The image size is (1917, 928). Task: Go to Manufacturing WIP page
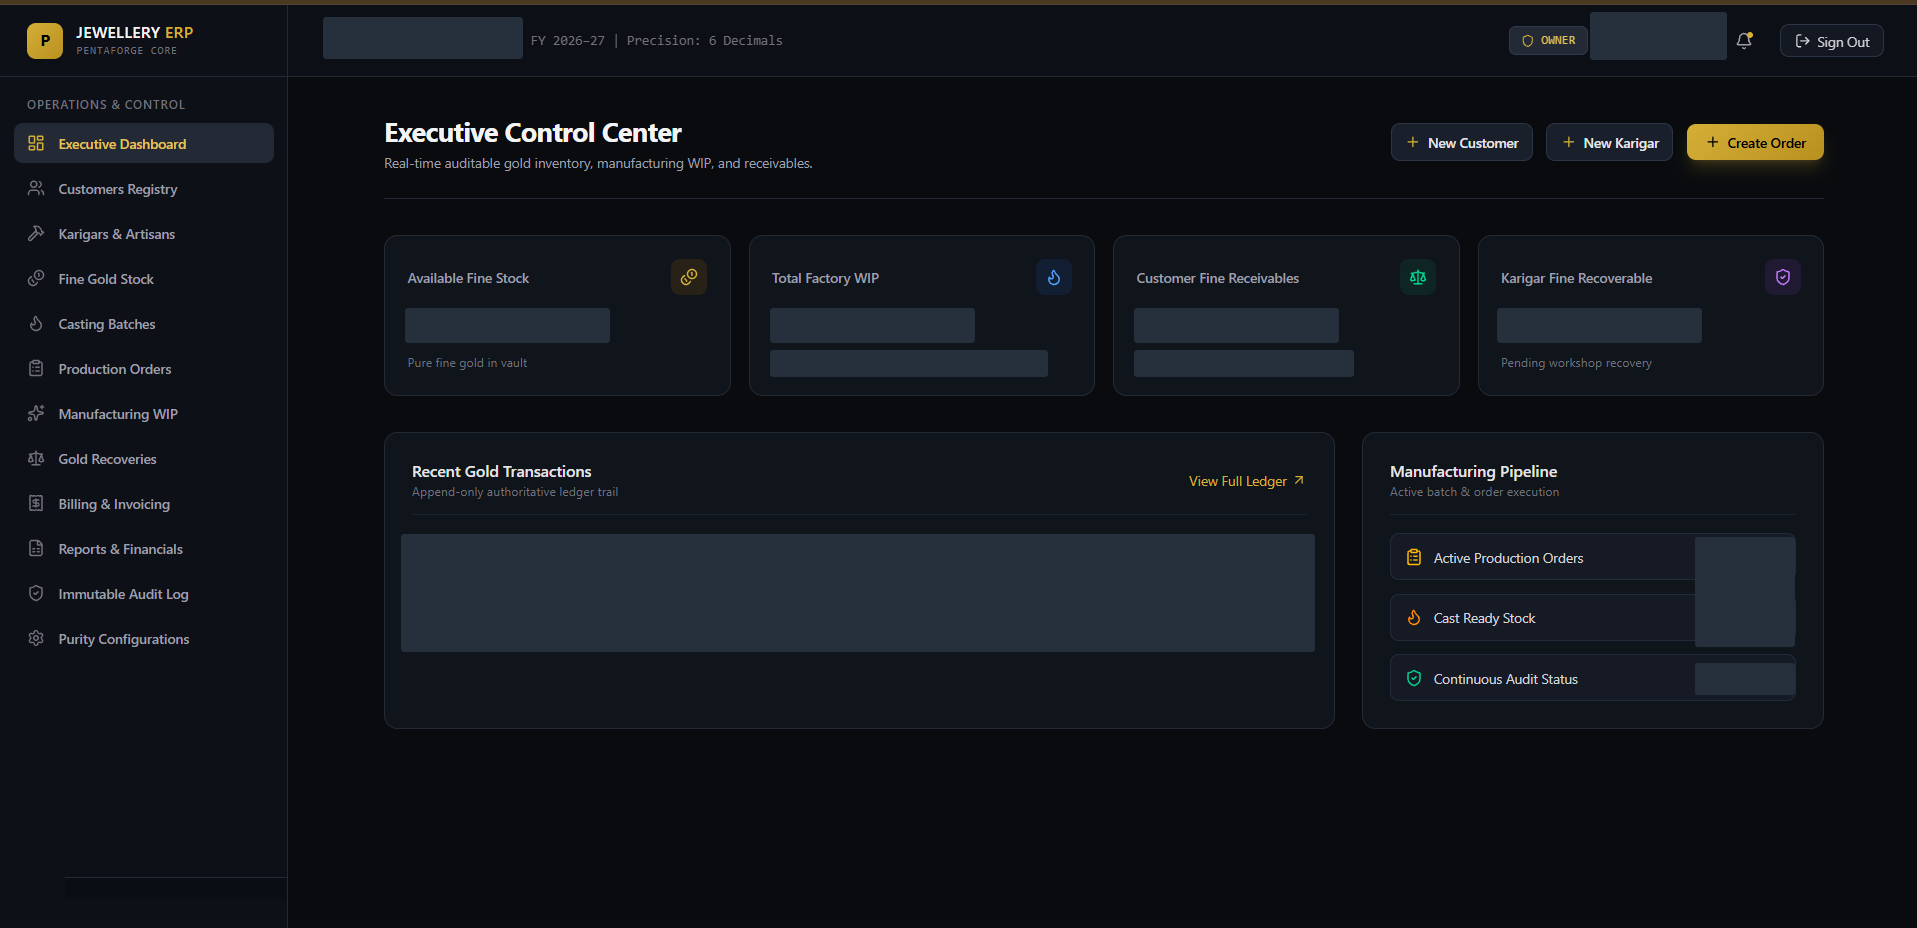(x=144, y=413)
